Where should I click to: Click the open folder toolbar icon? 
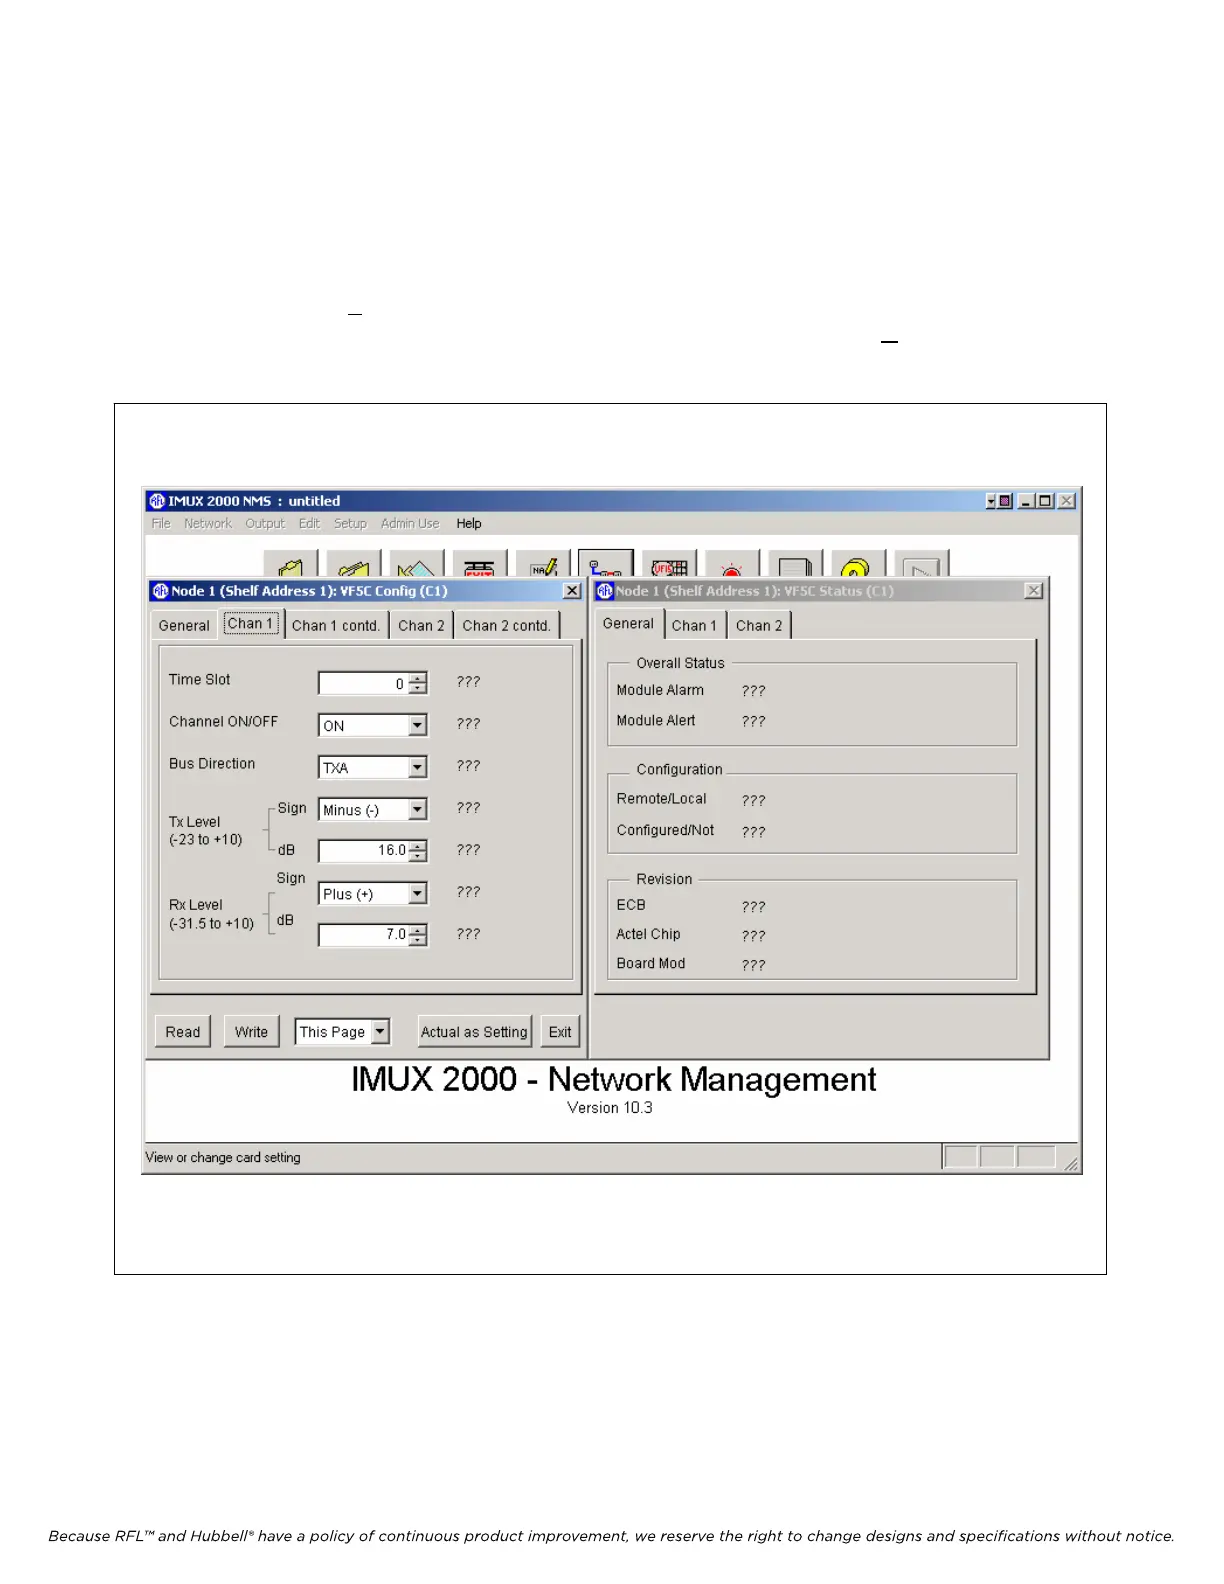click(291, 564)
